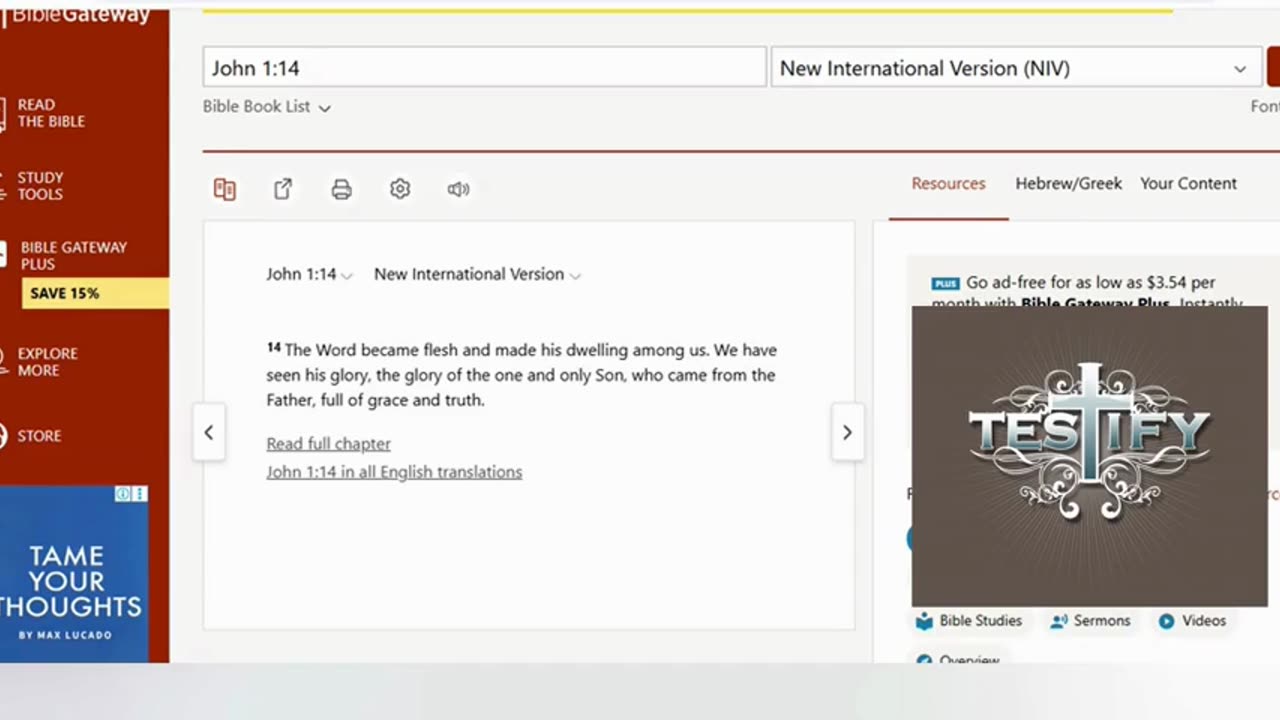Open John 1:14 in all English translations

click(x=394, y=472)
